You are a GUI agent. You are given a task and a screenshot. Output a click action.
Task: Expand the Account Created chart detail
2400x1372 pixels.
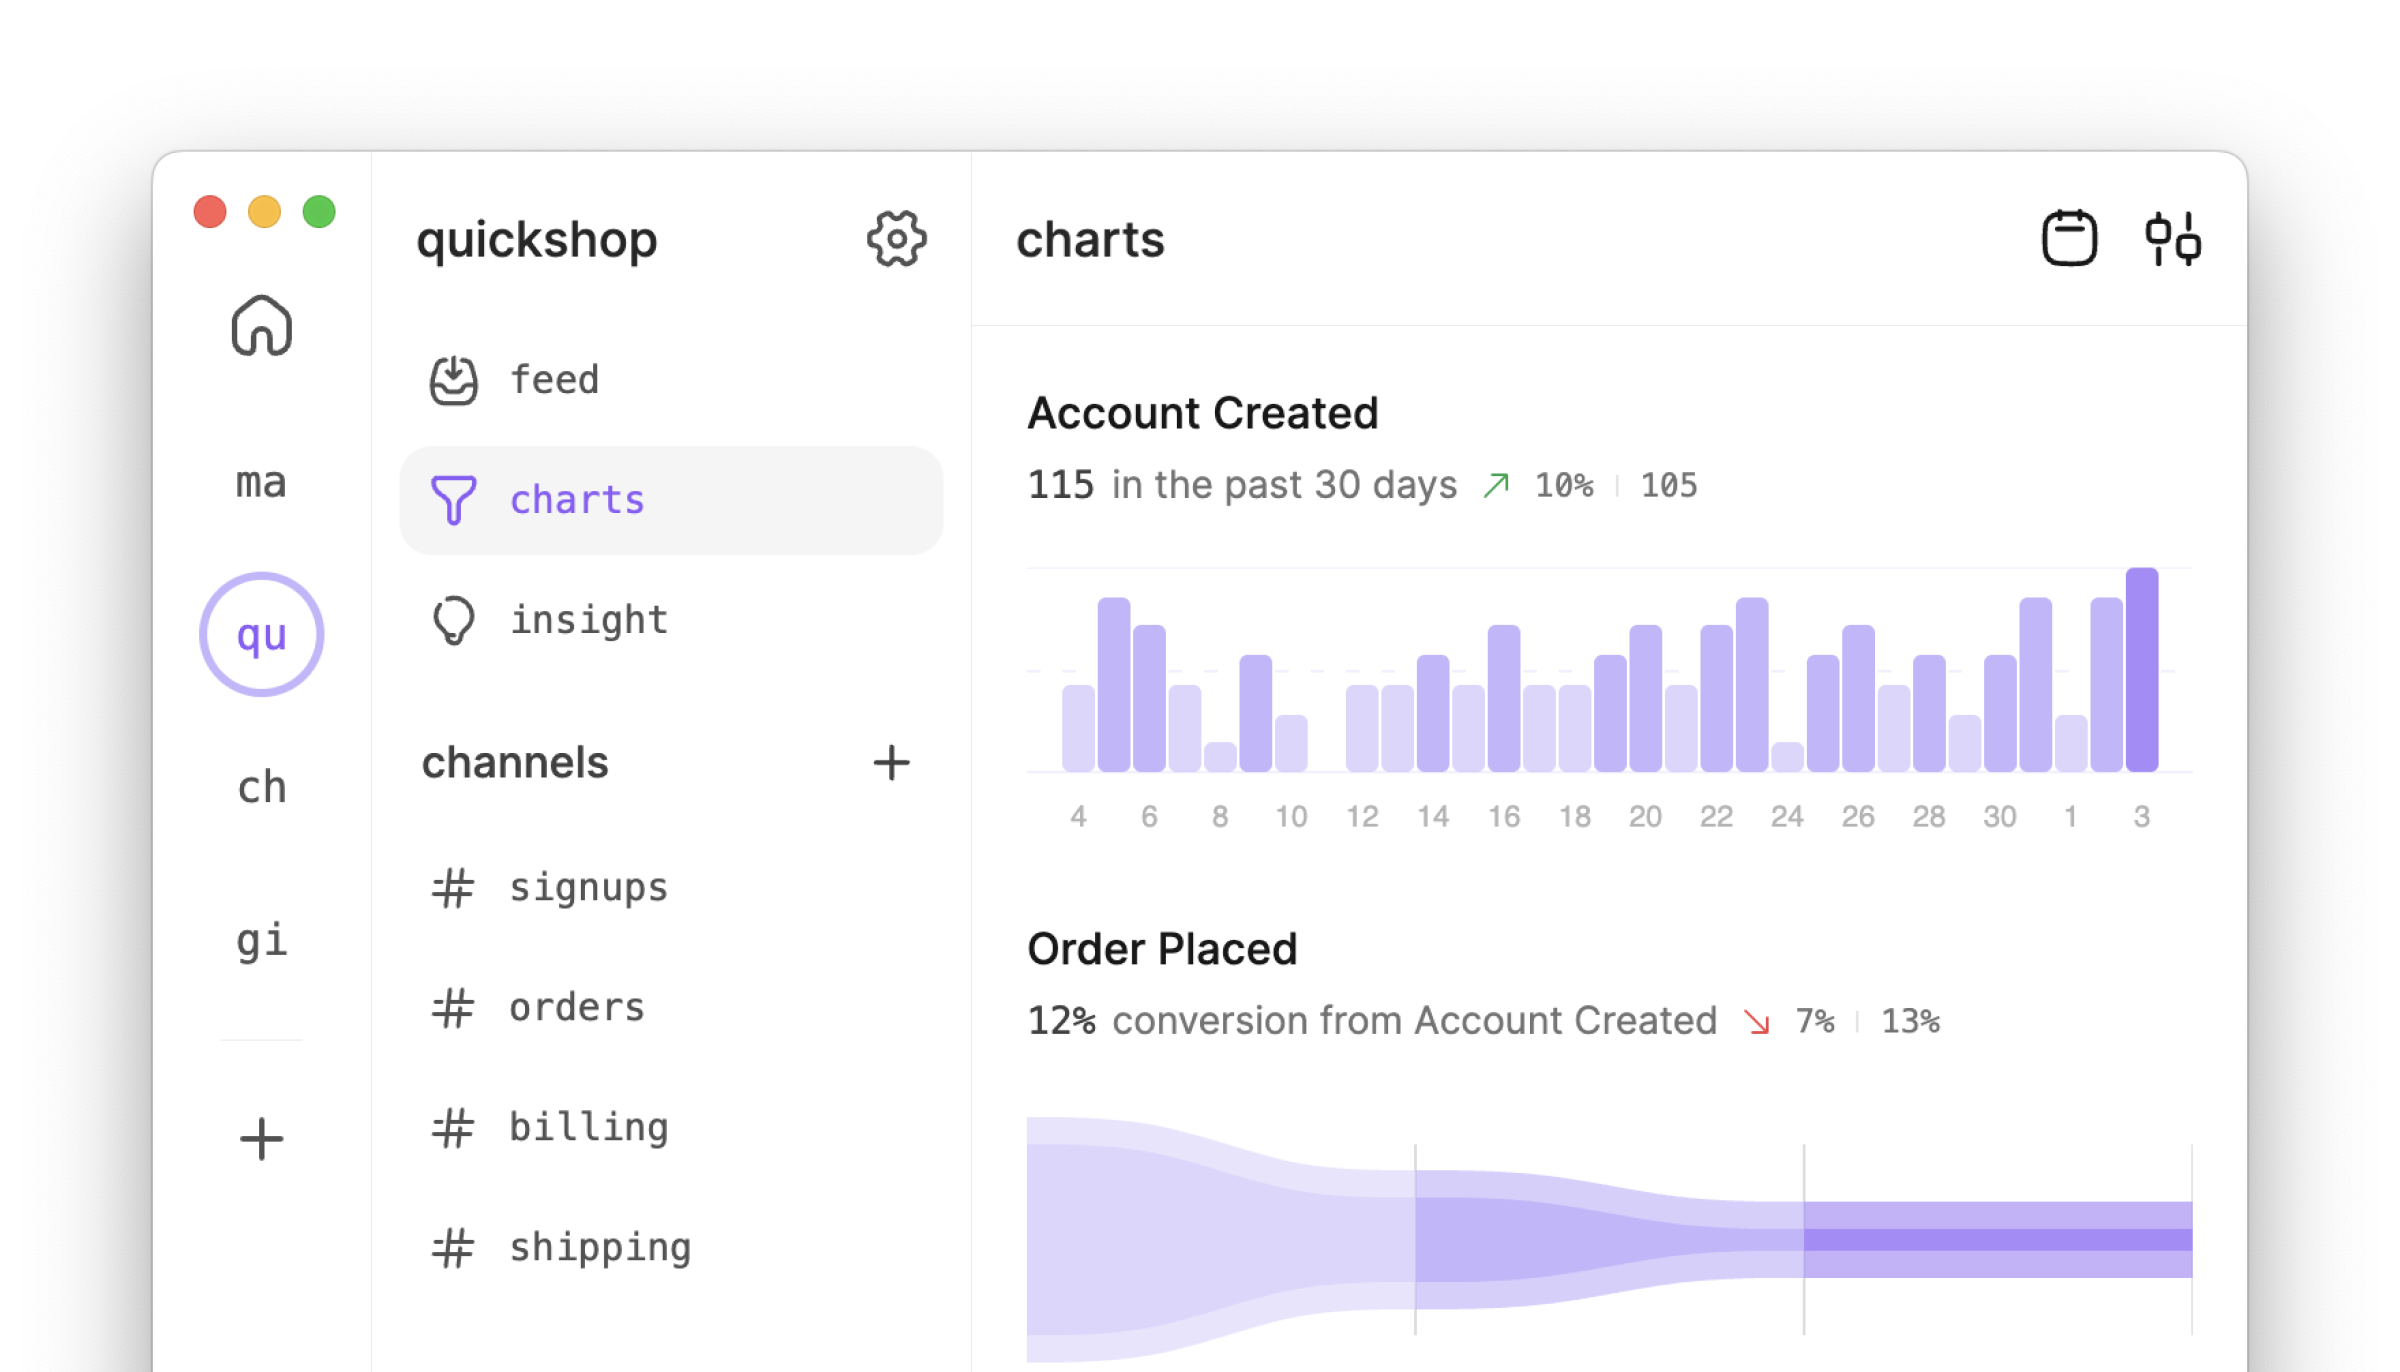point(1200,412)
